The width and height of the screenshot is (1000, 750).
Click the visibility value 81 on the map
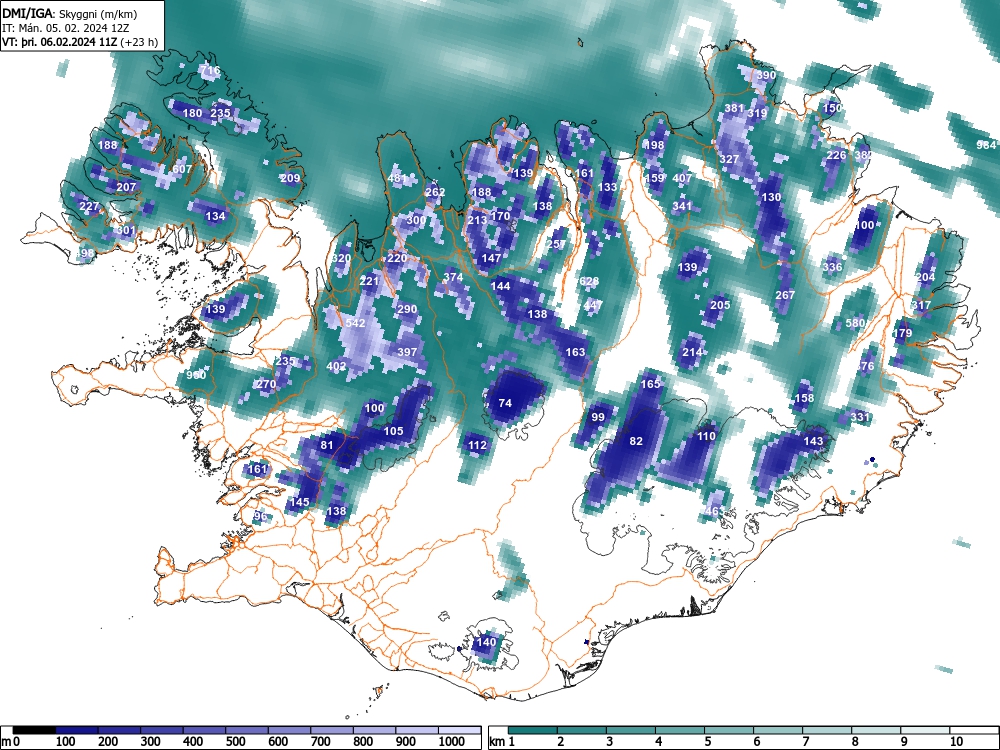click(327, 445)
